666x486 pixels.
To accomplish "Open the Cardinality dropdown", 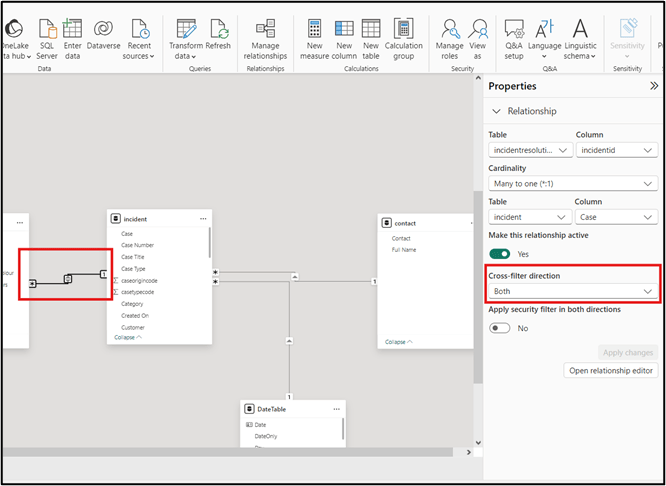I will coord(573,183).
